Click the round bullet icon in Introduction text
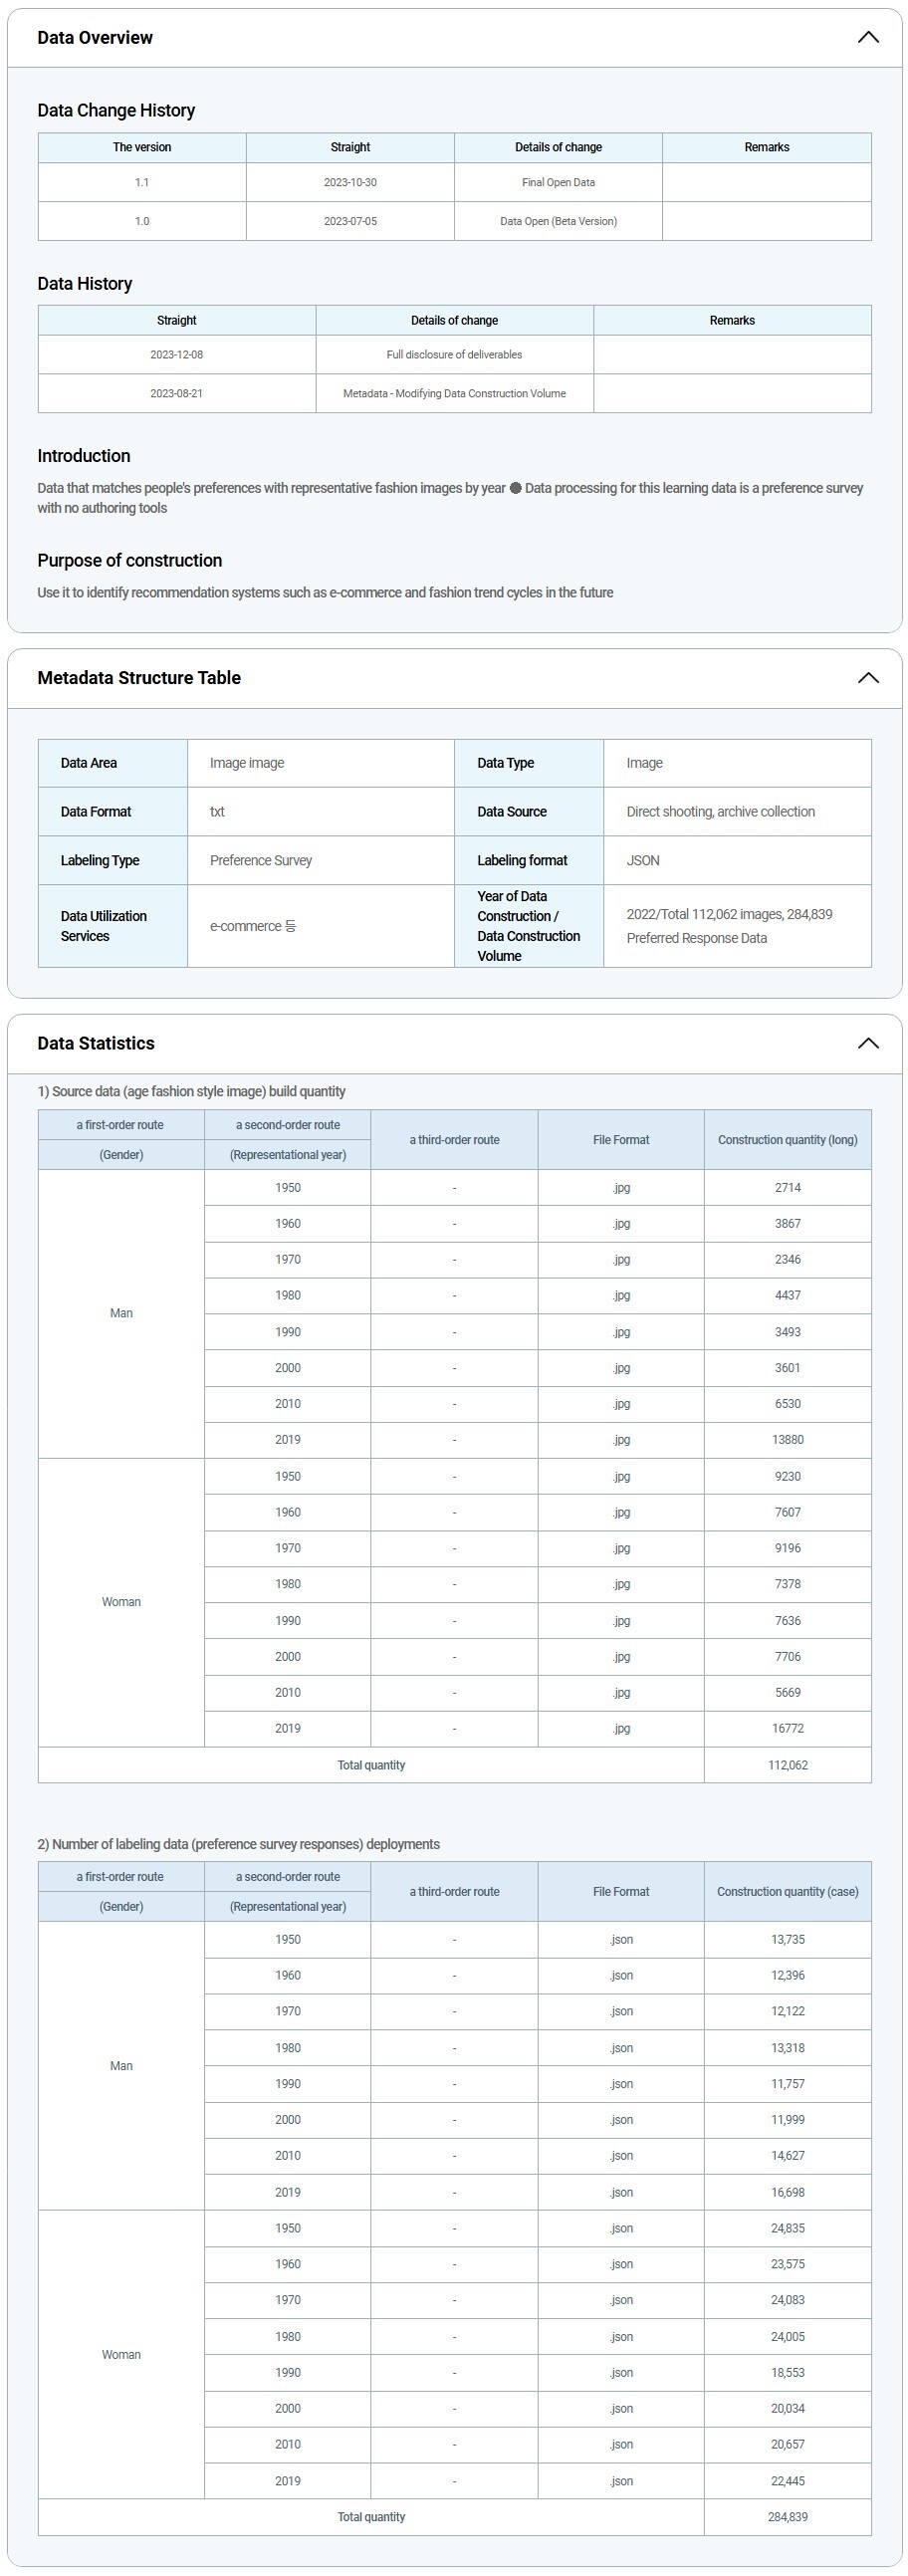Image resolution: width=908 pixels, height=2576 pixels. click(515, 488)
